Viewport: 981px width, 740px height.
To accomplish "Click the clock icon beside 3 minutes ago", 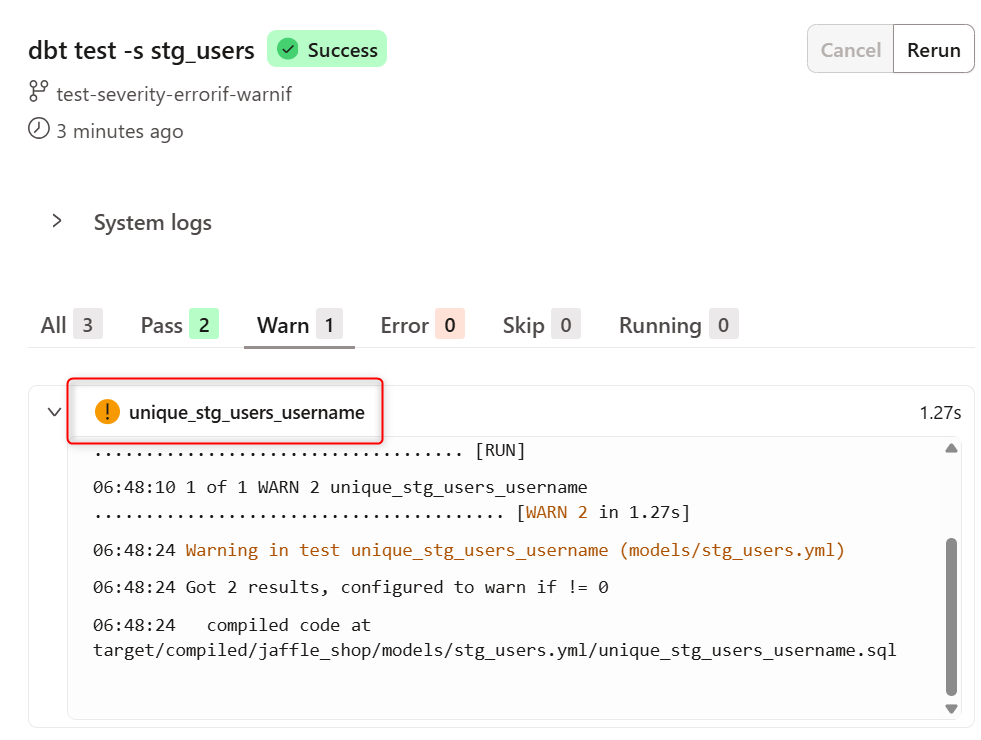I will point(38,128).
